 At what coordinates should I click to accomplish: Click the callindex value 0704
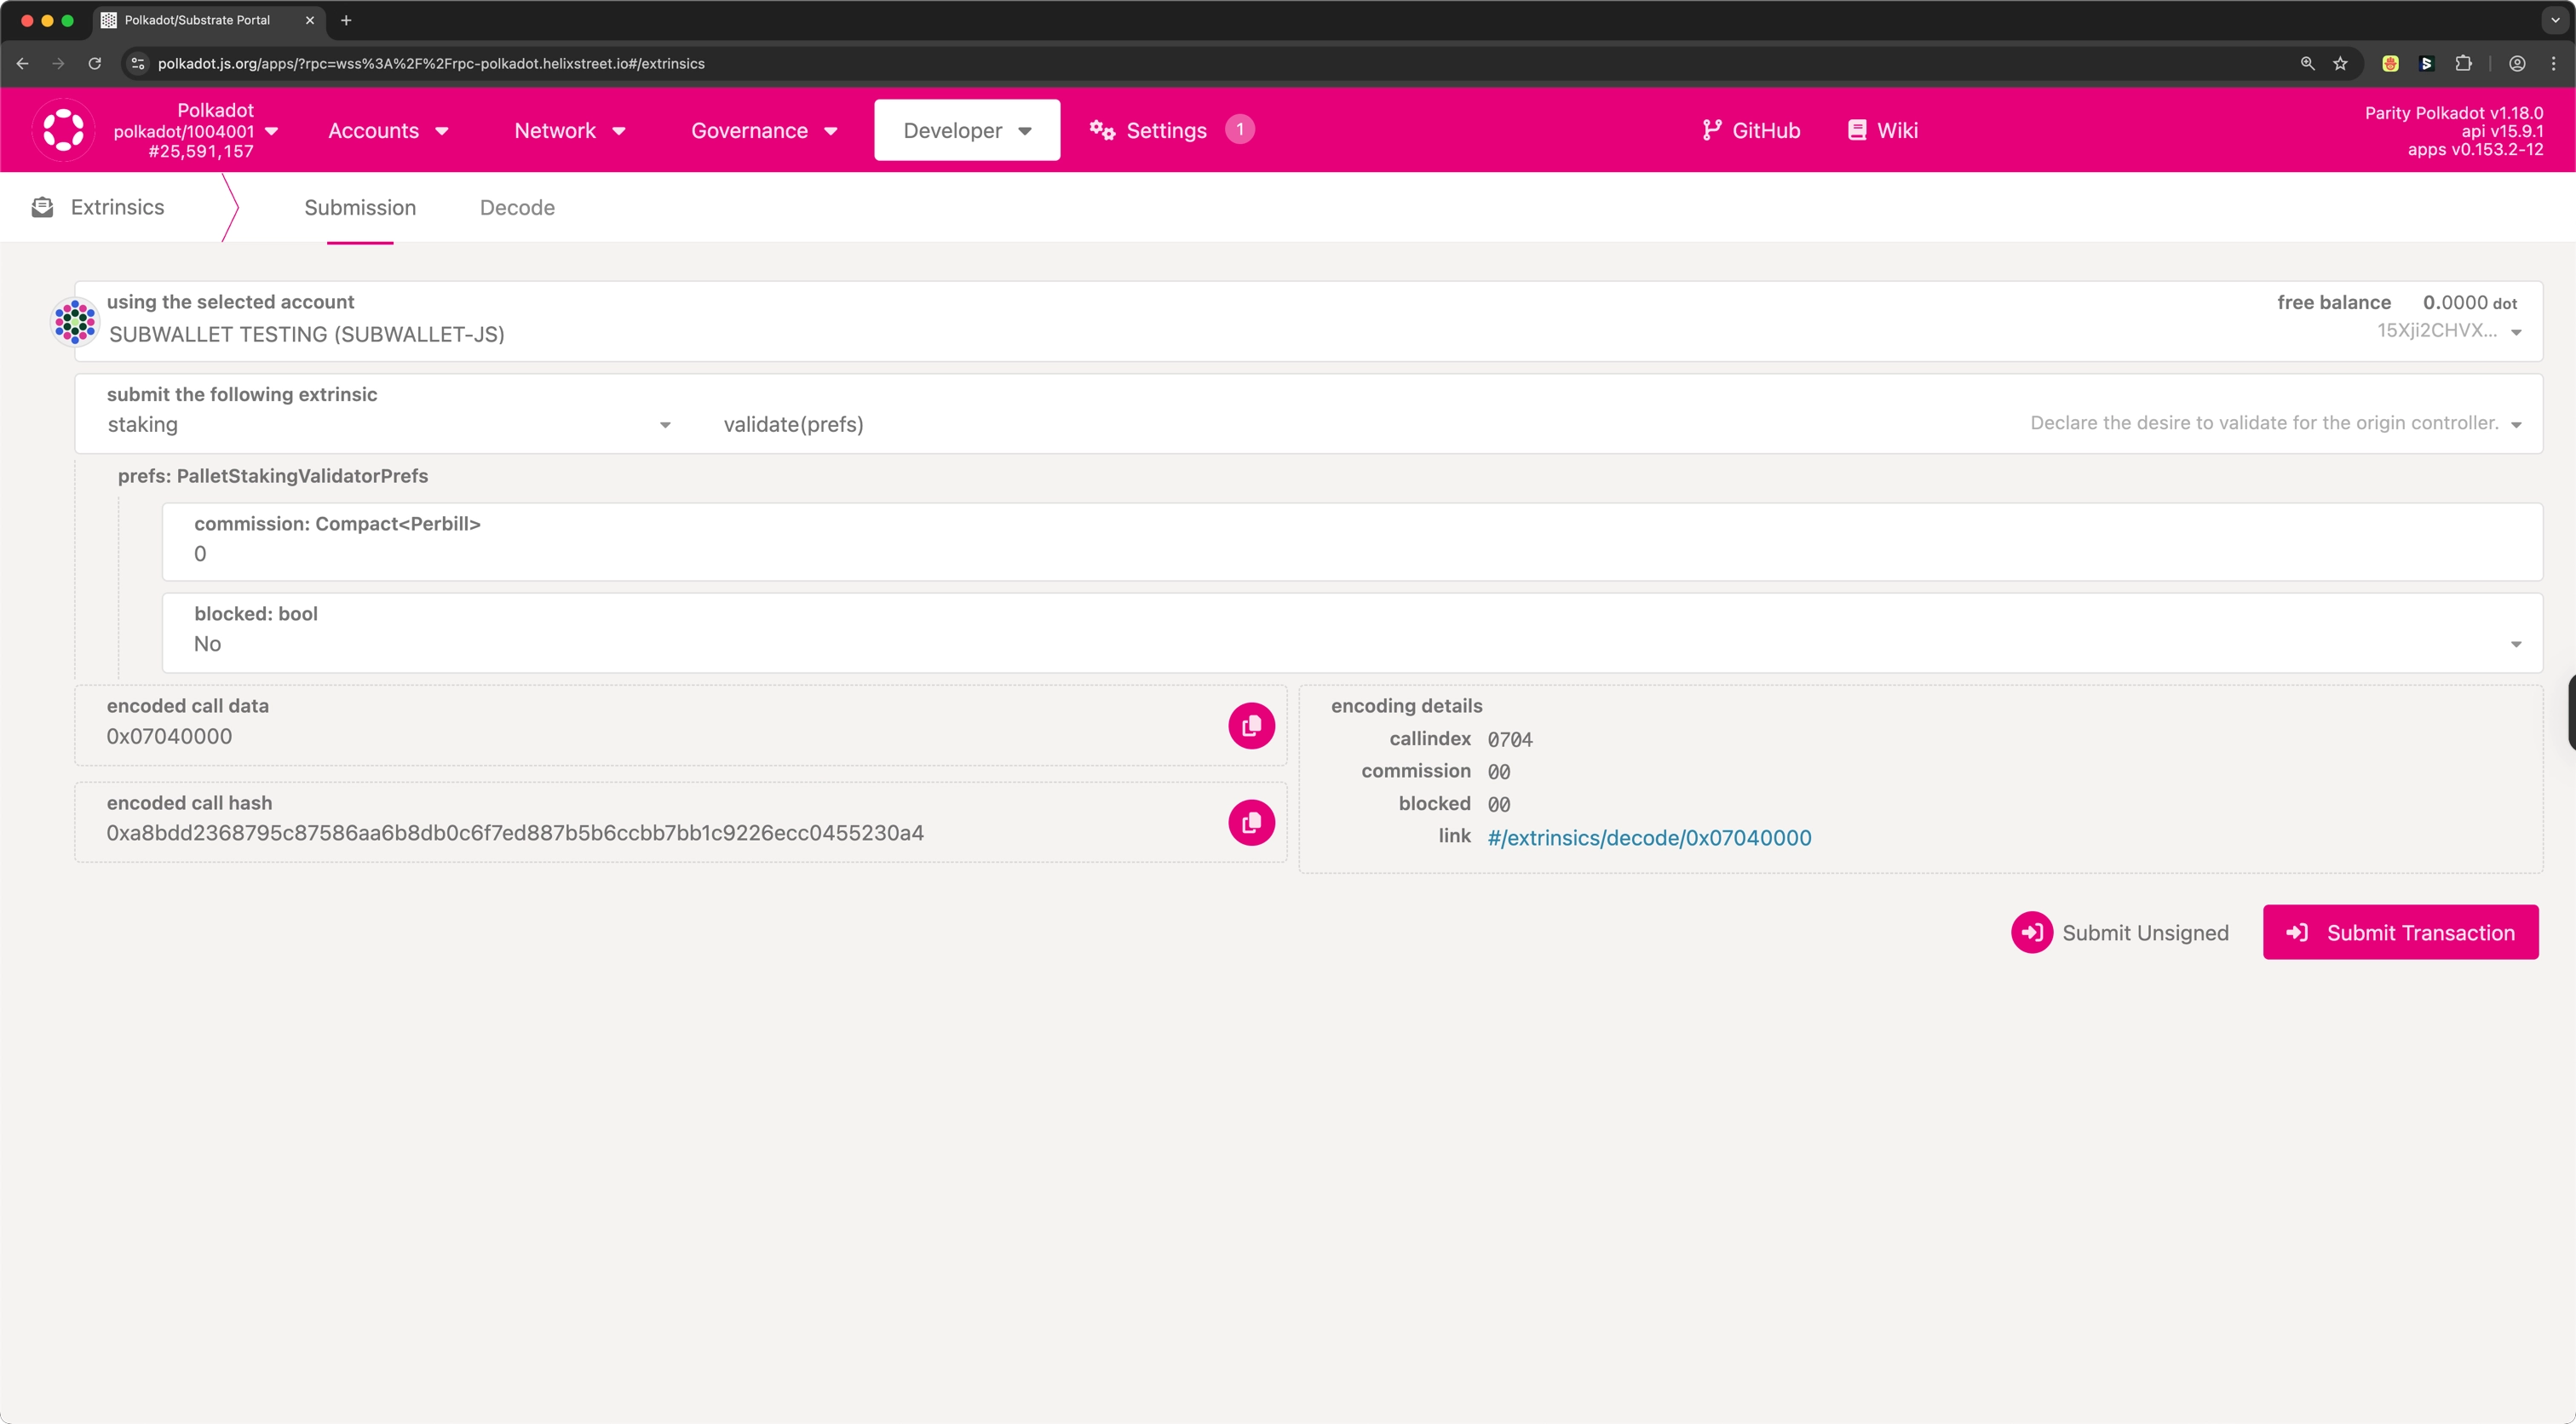coord(1509,739)
